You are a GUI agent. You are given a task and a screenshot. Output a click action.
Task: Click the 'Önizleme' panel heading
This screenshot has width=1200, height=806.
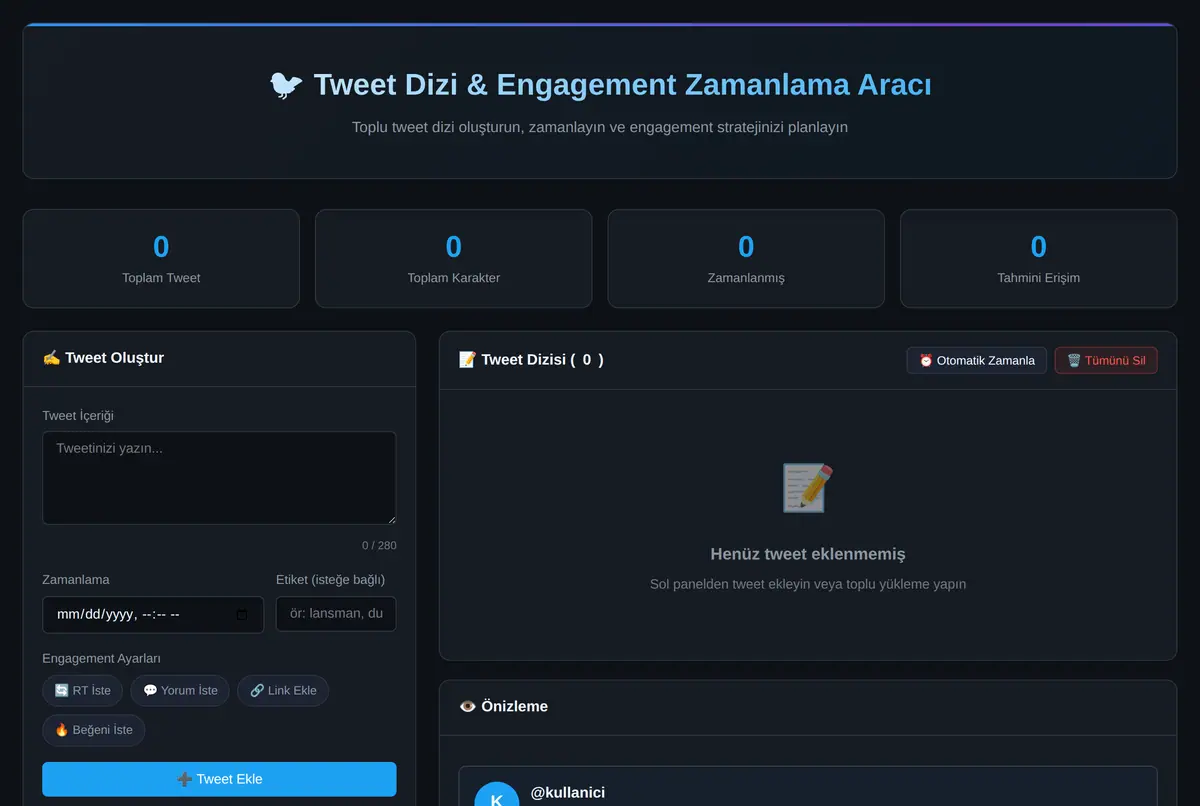click(x=503, y=706)
